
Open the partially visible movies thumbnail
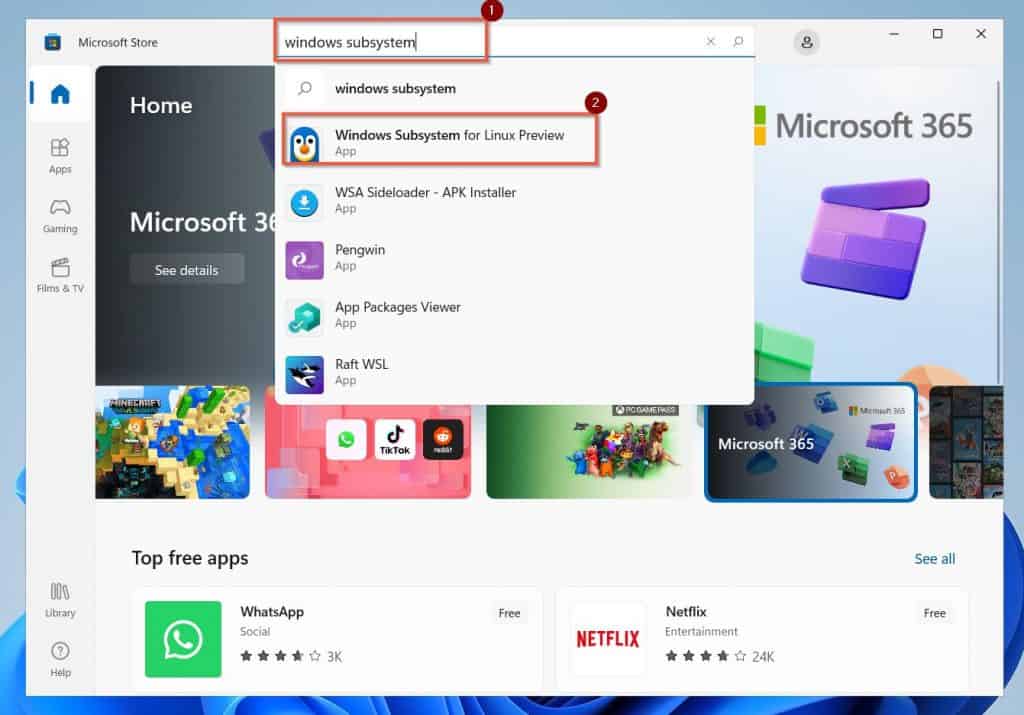pos(966,442)
